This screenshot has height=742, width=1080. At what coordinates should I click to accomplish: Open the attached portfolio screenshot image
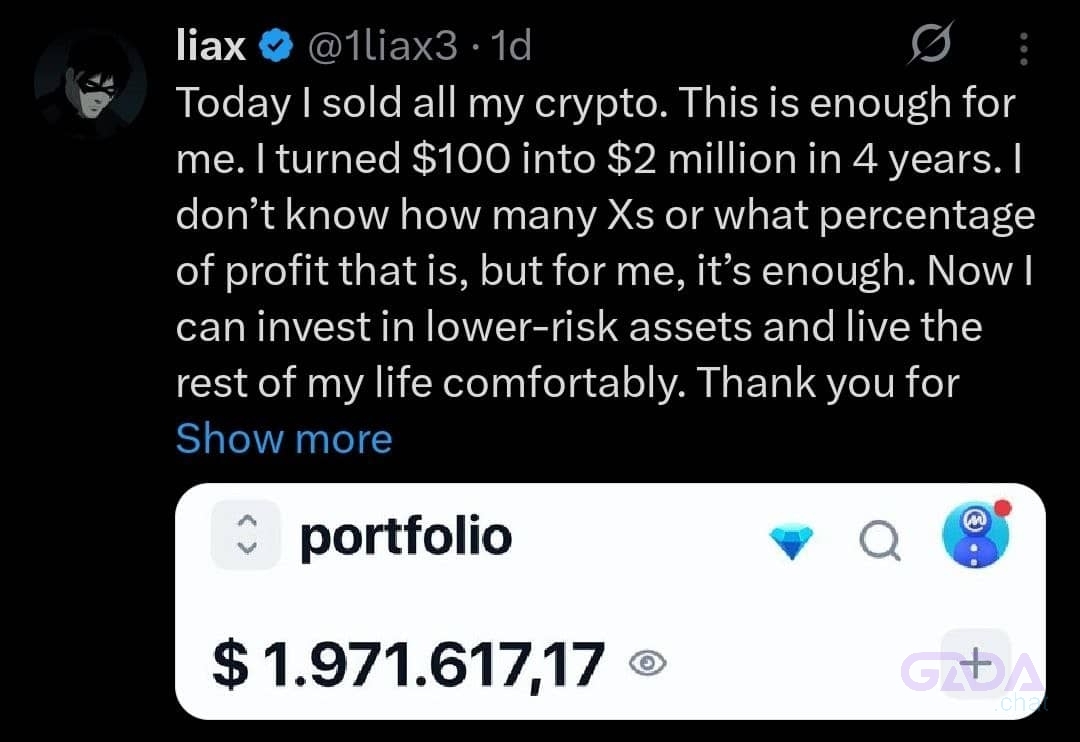pos(610,601)
